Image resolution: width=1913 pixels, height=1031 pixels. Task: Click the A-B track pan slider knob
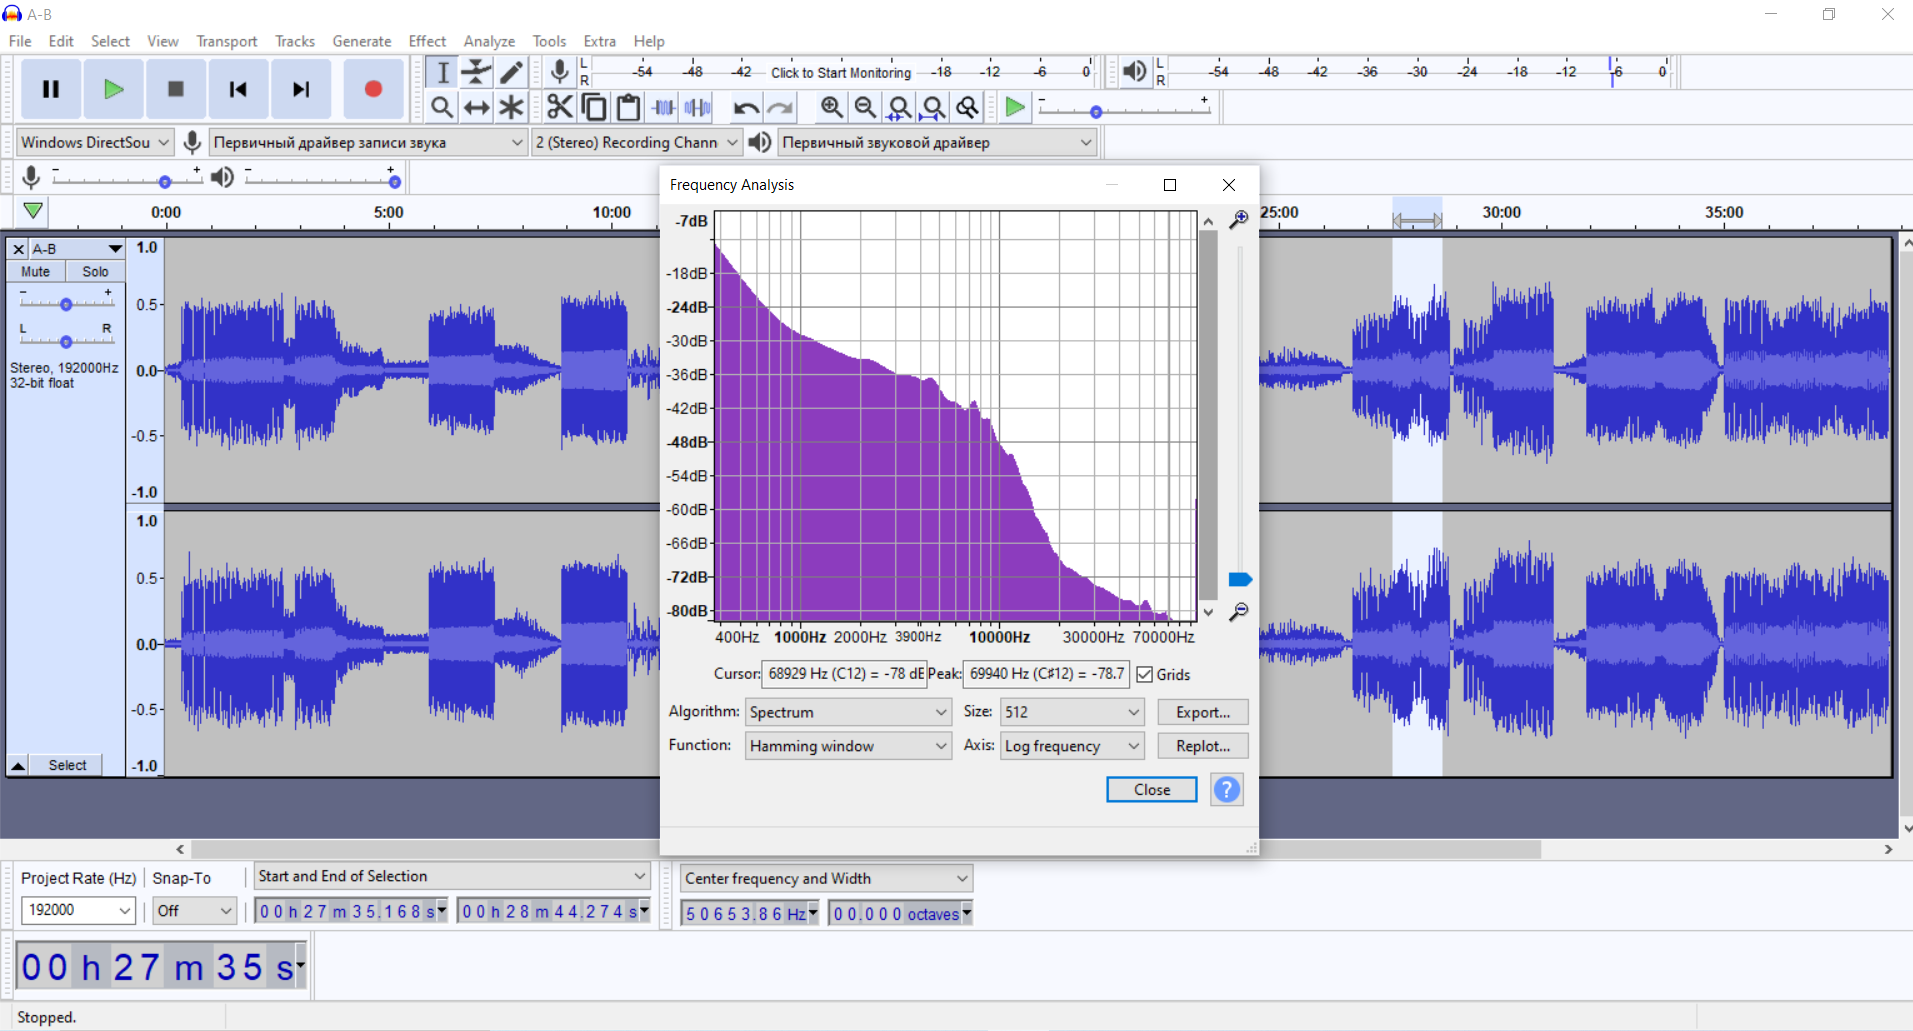[66, 341]
